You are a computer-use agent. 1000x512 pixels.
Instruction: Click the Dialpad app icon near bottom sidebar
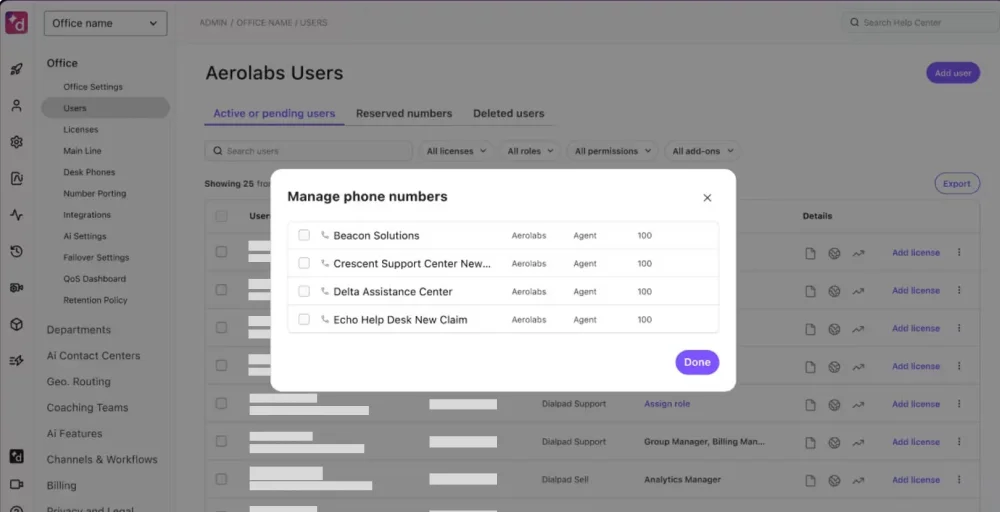coord(17,456)
